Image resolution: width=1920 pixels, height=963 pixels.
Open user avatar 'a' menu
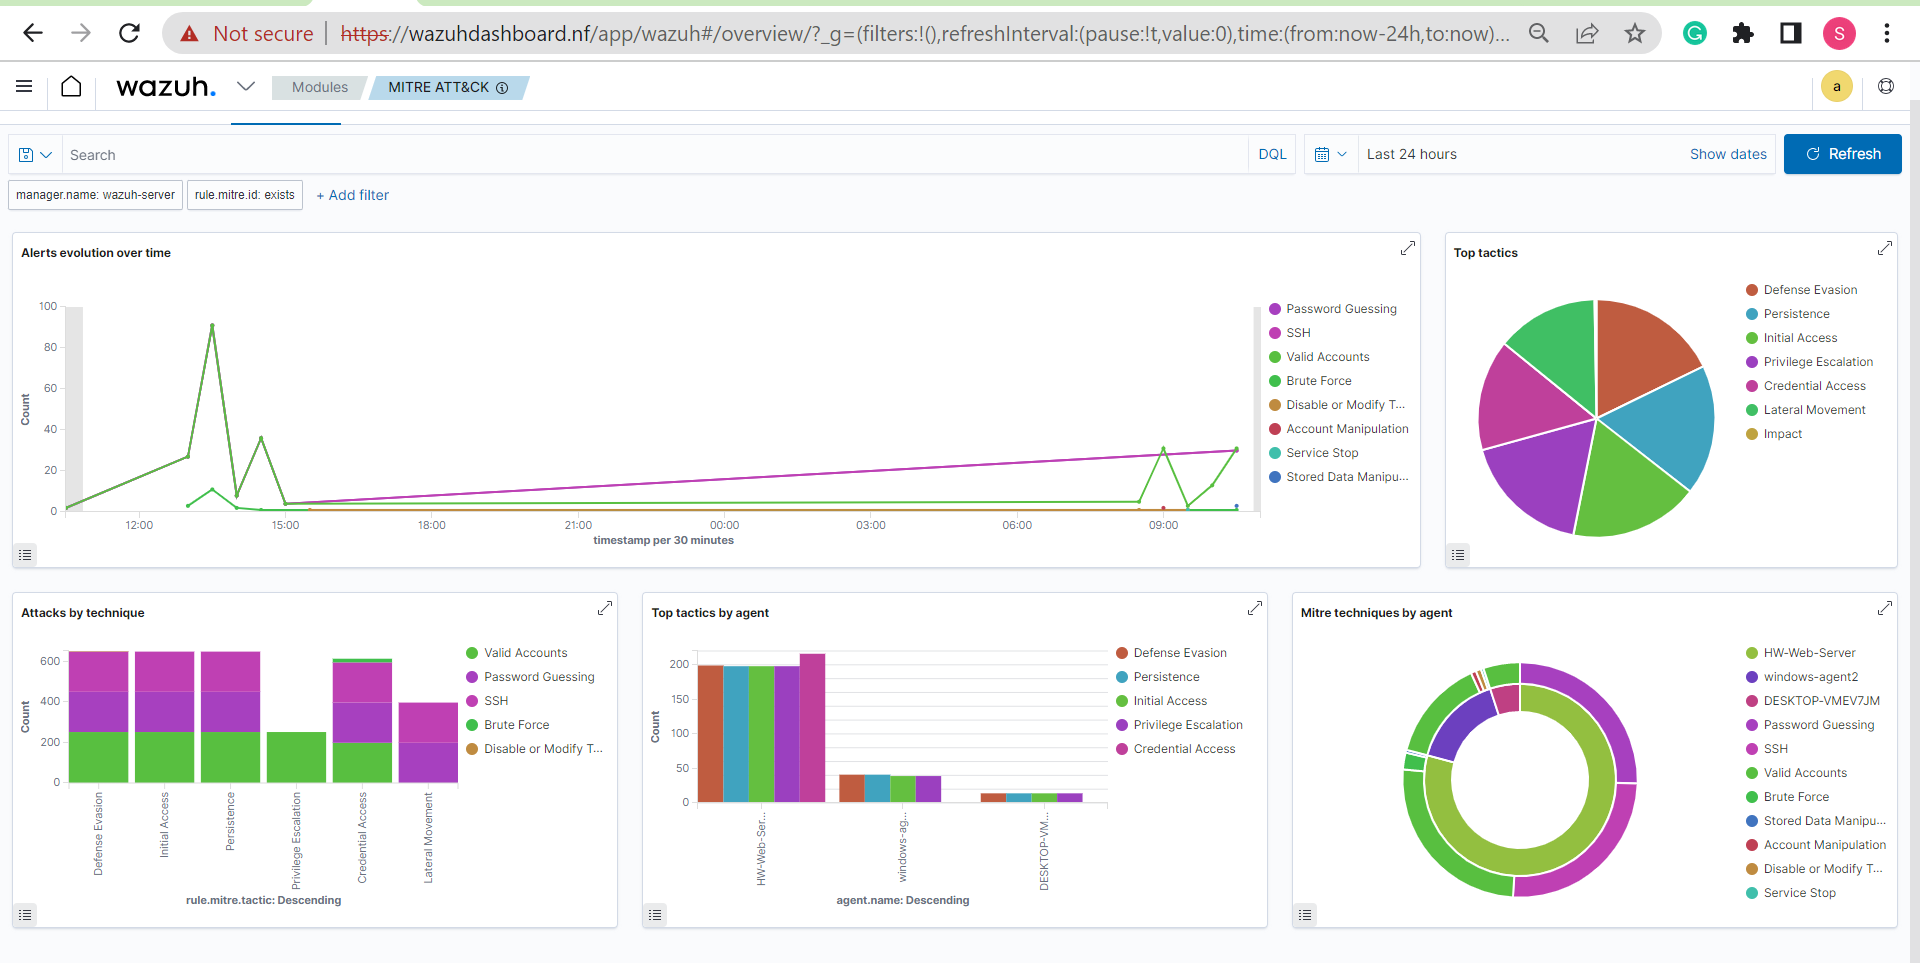point(1837,87)
